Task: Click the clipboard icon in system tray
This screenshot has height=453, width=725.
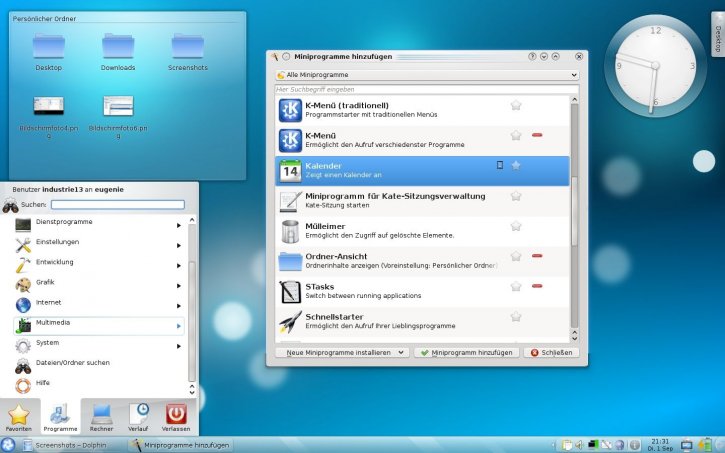Action: [567, 445]
